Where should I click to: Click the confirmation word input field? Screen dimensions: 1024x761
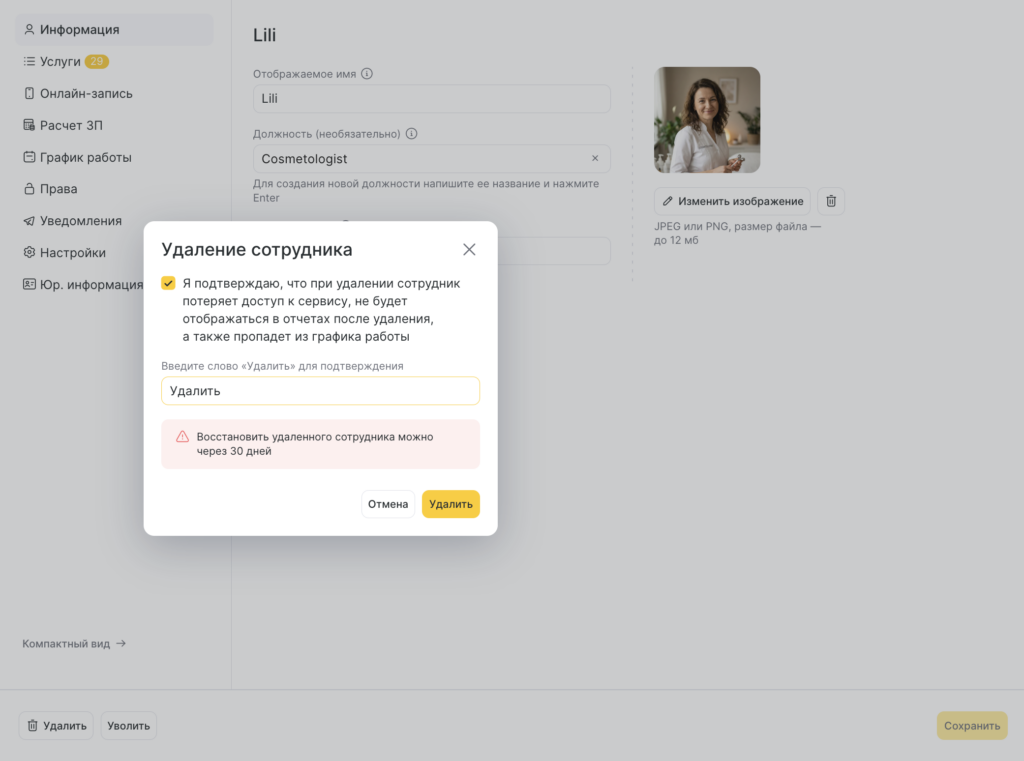[x=320, y=391]
